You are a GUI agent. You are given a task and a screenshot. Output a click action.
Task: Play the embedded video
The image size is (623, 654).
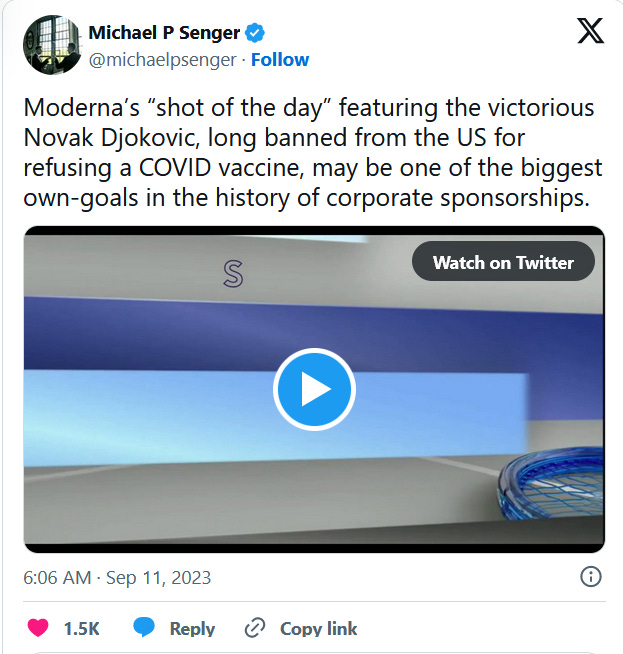click(x=314, y=389)
